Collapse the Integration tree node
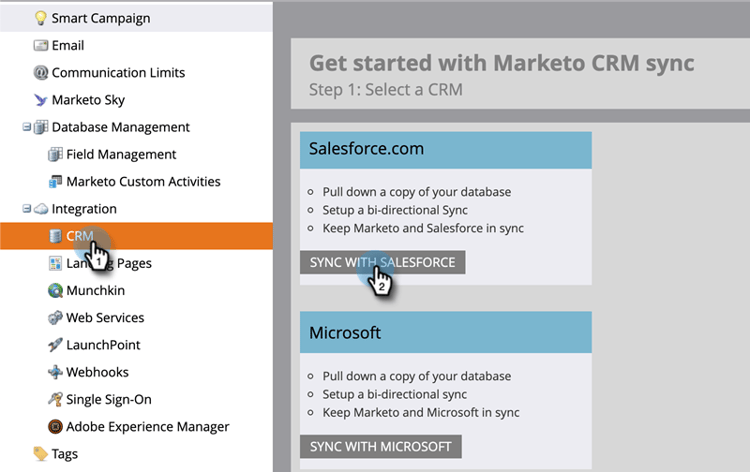This screenshot has height=472, width=750. [27, 209]
